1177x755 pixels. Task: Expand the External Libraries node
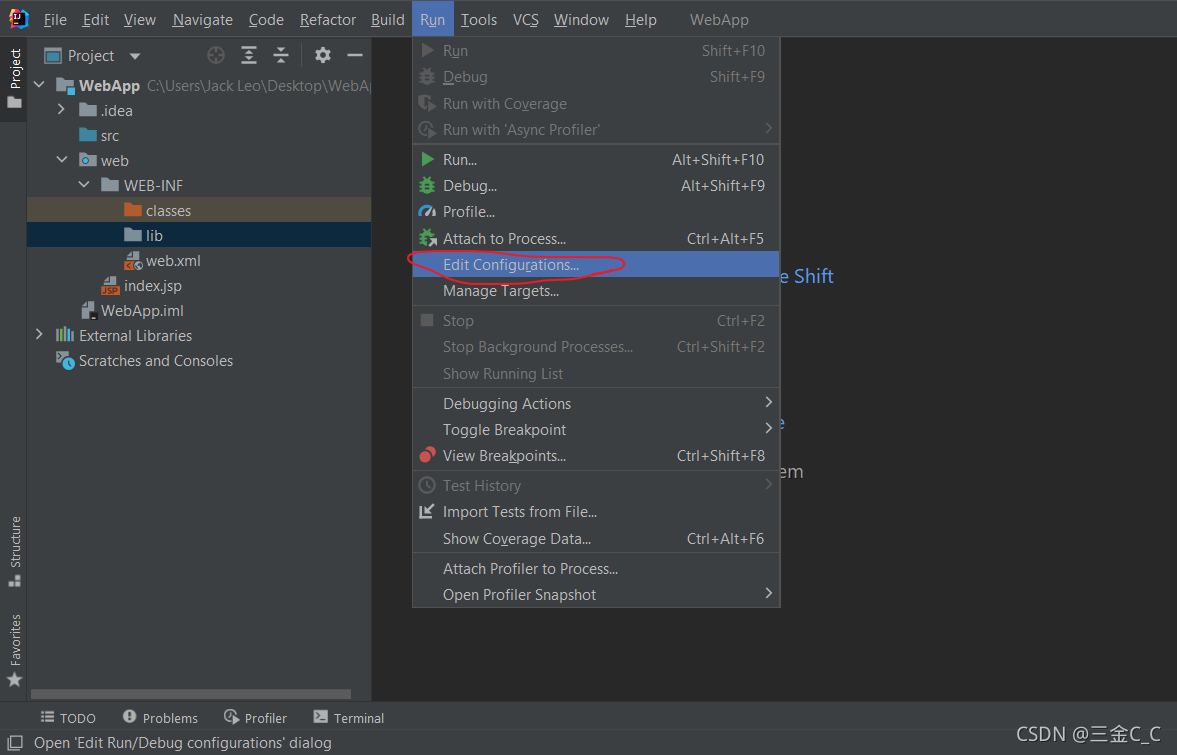click(40, 335)
